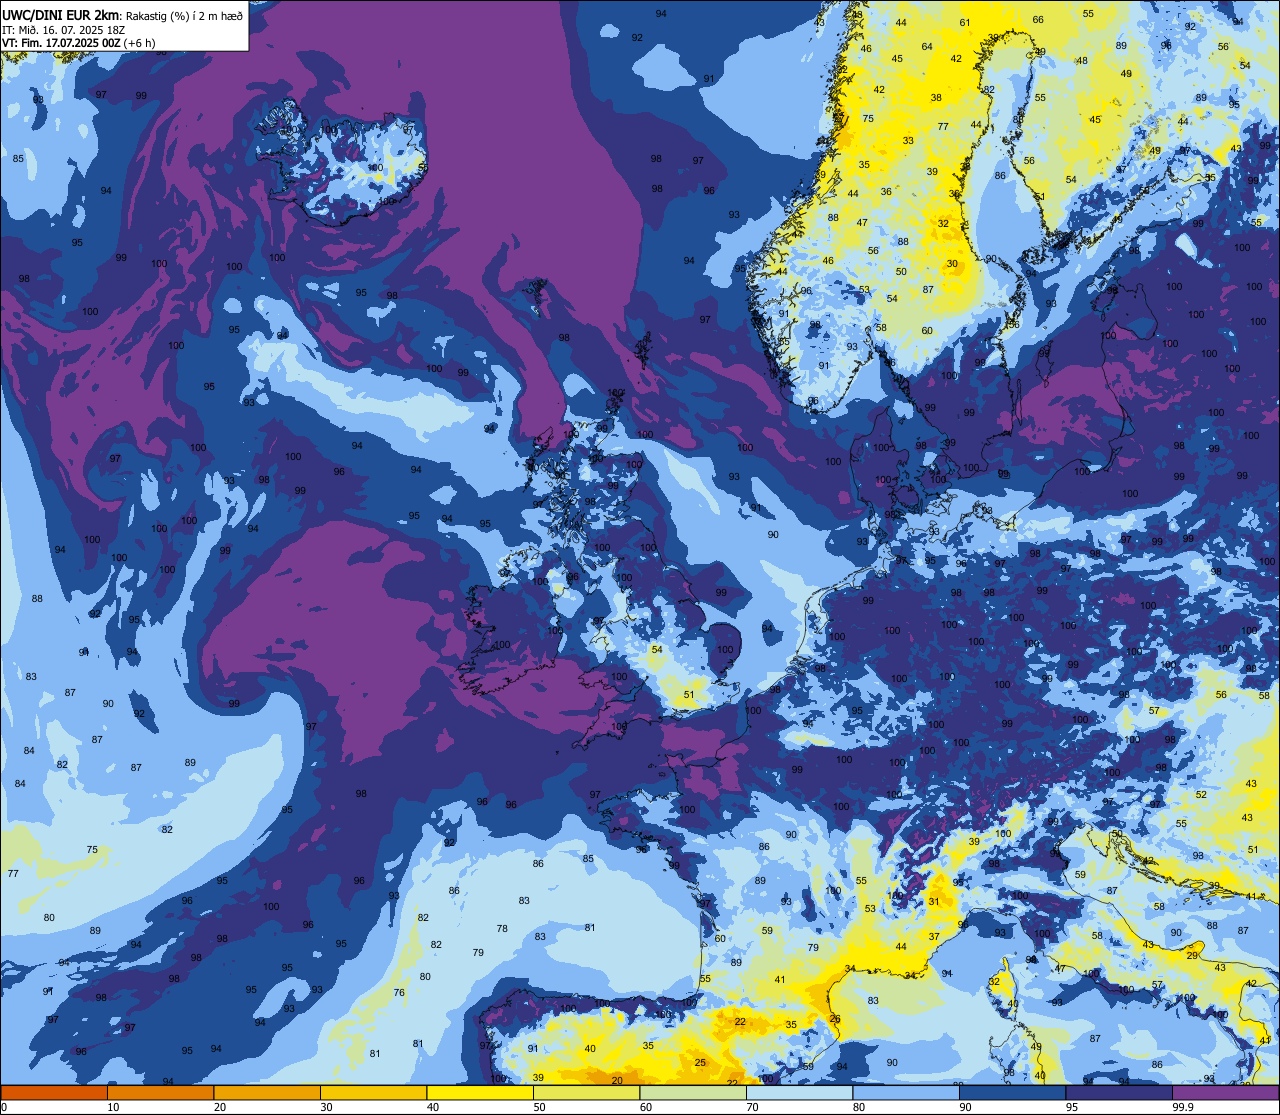The height and width of the screenshot is (1115, 1280).
Task: Click the '95' legend tick label below colorbar
Action: tap(1072, 1107)
